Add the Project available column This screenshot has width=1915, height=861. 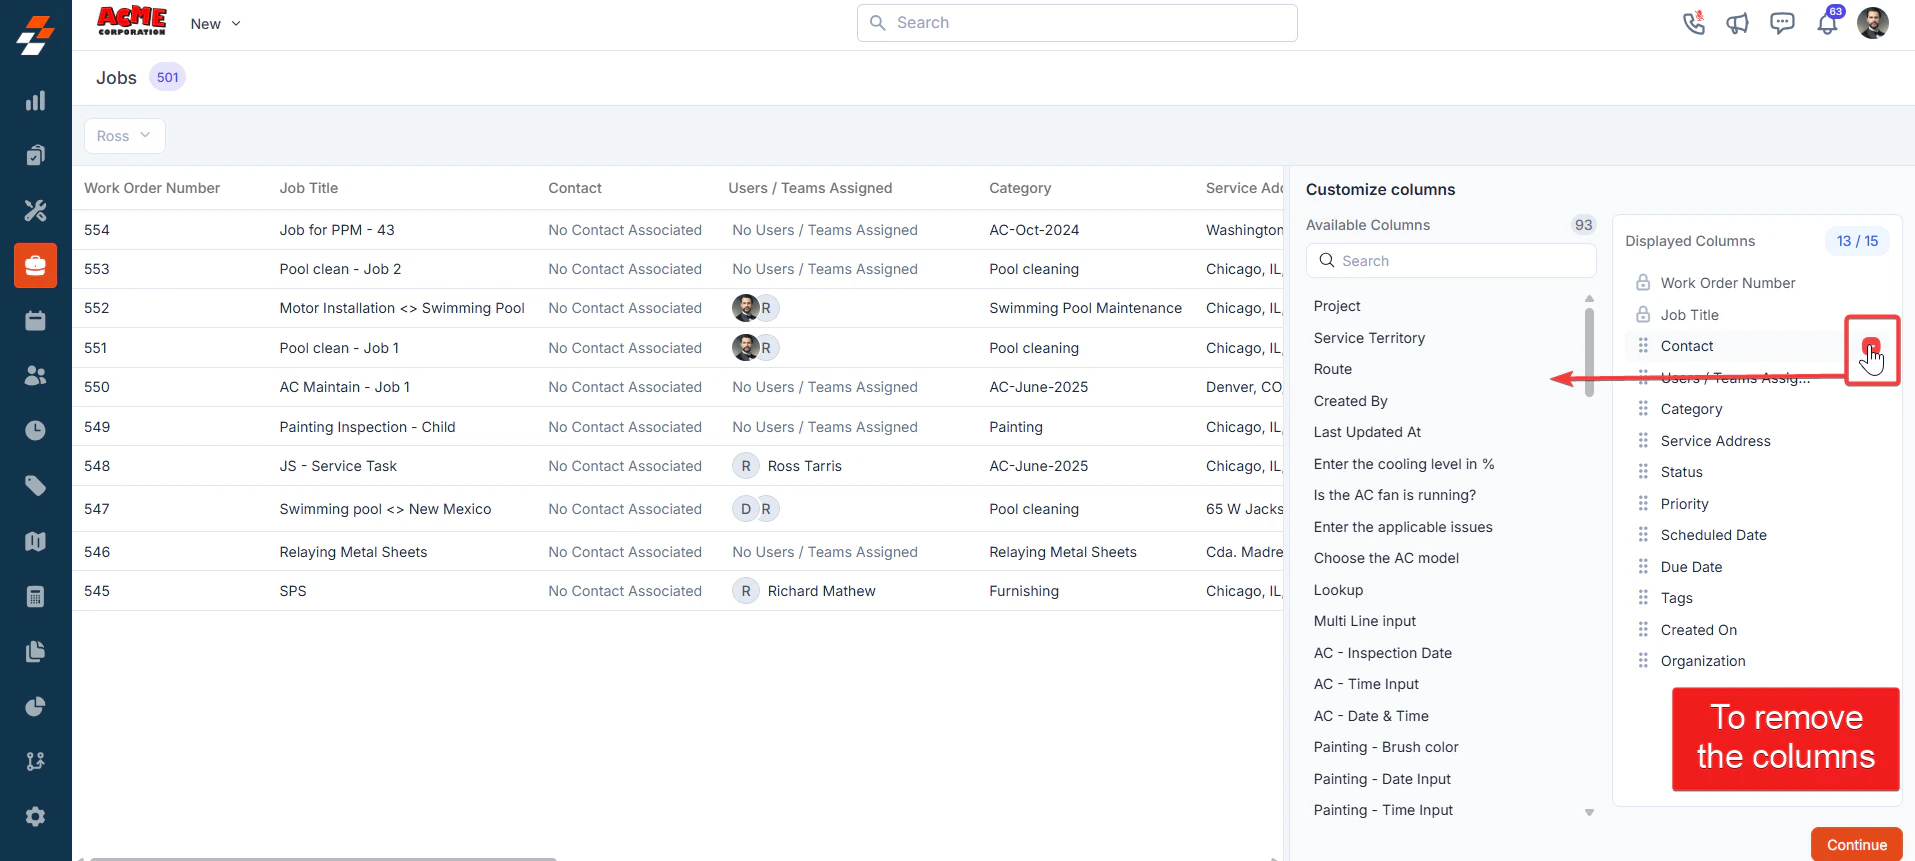point(1337,306)
